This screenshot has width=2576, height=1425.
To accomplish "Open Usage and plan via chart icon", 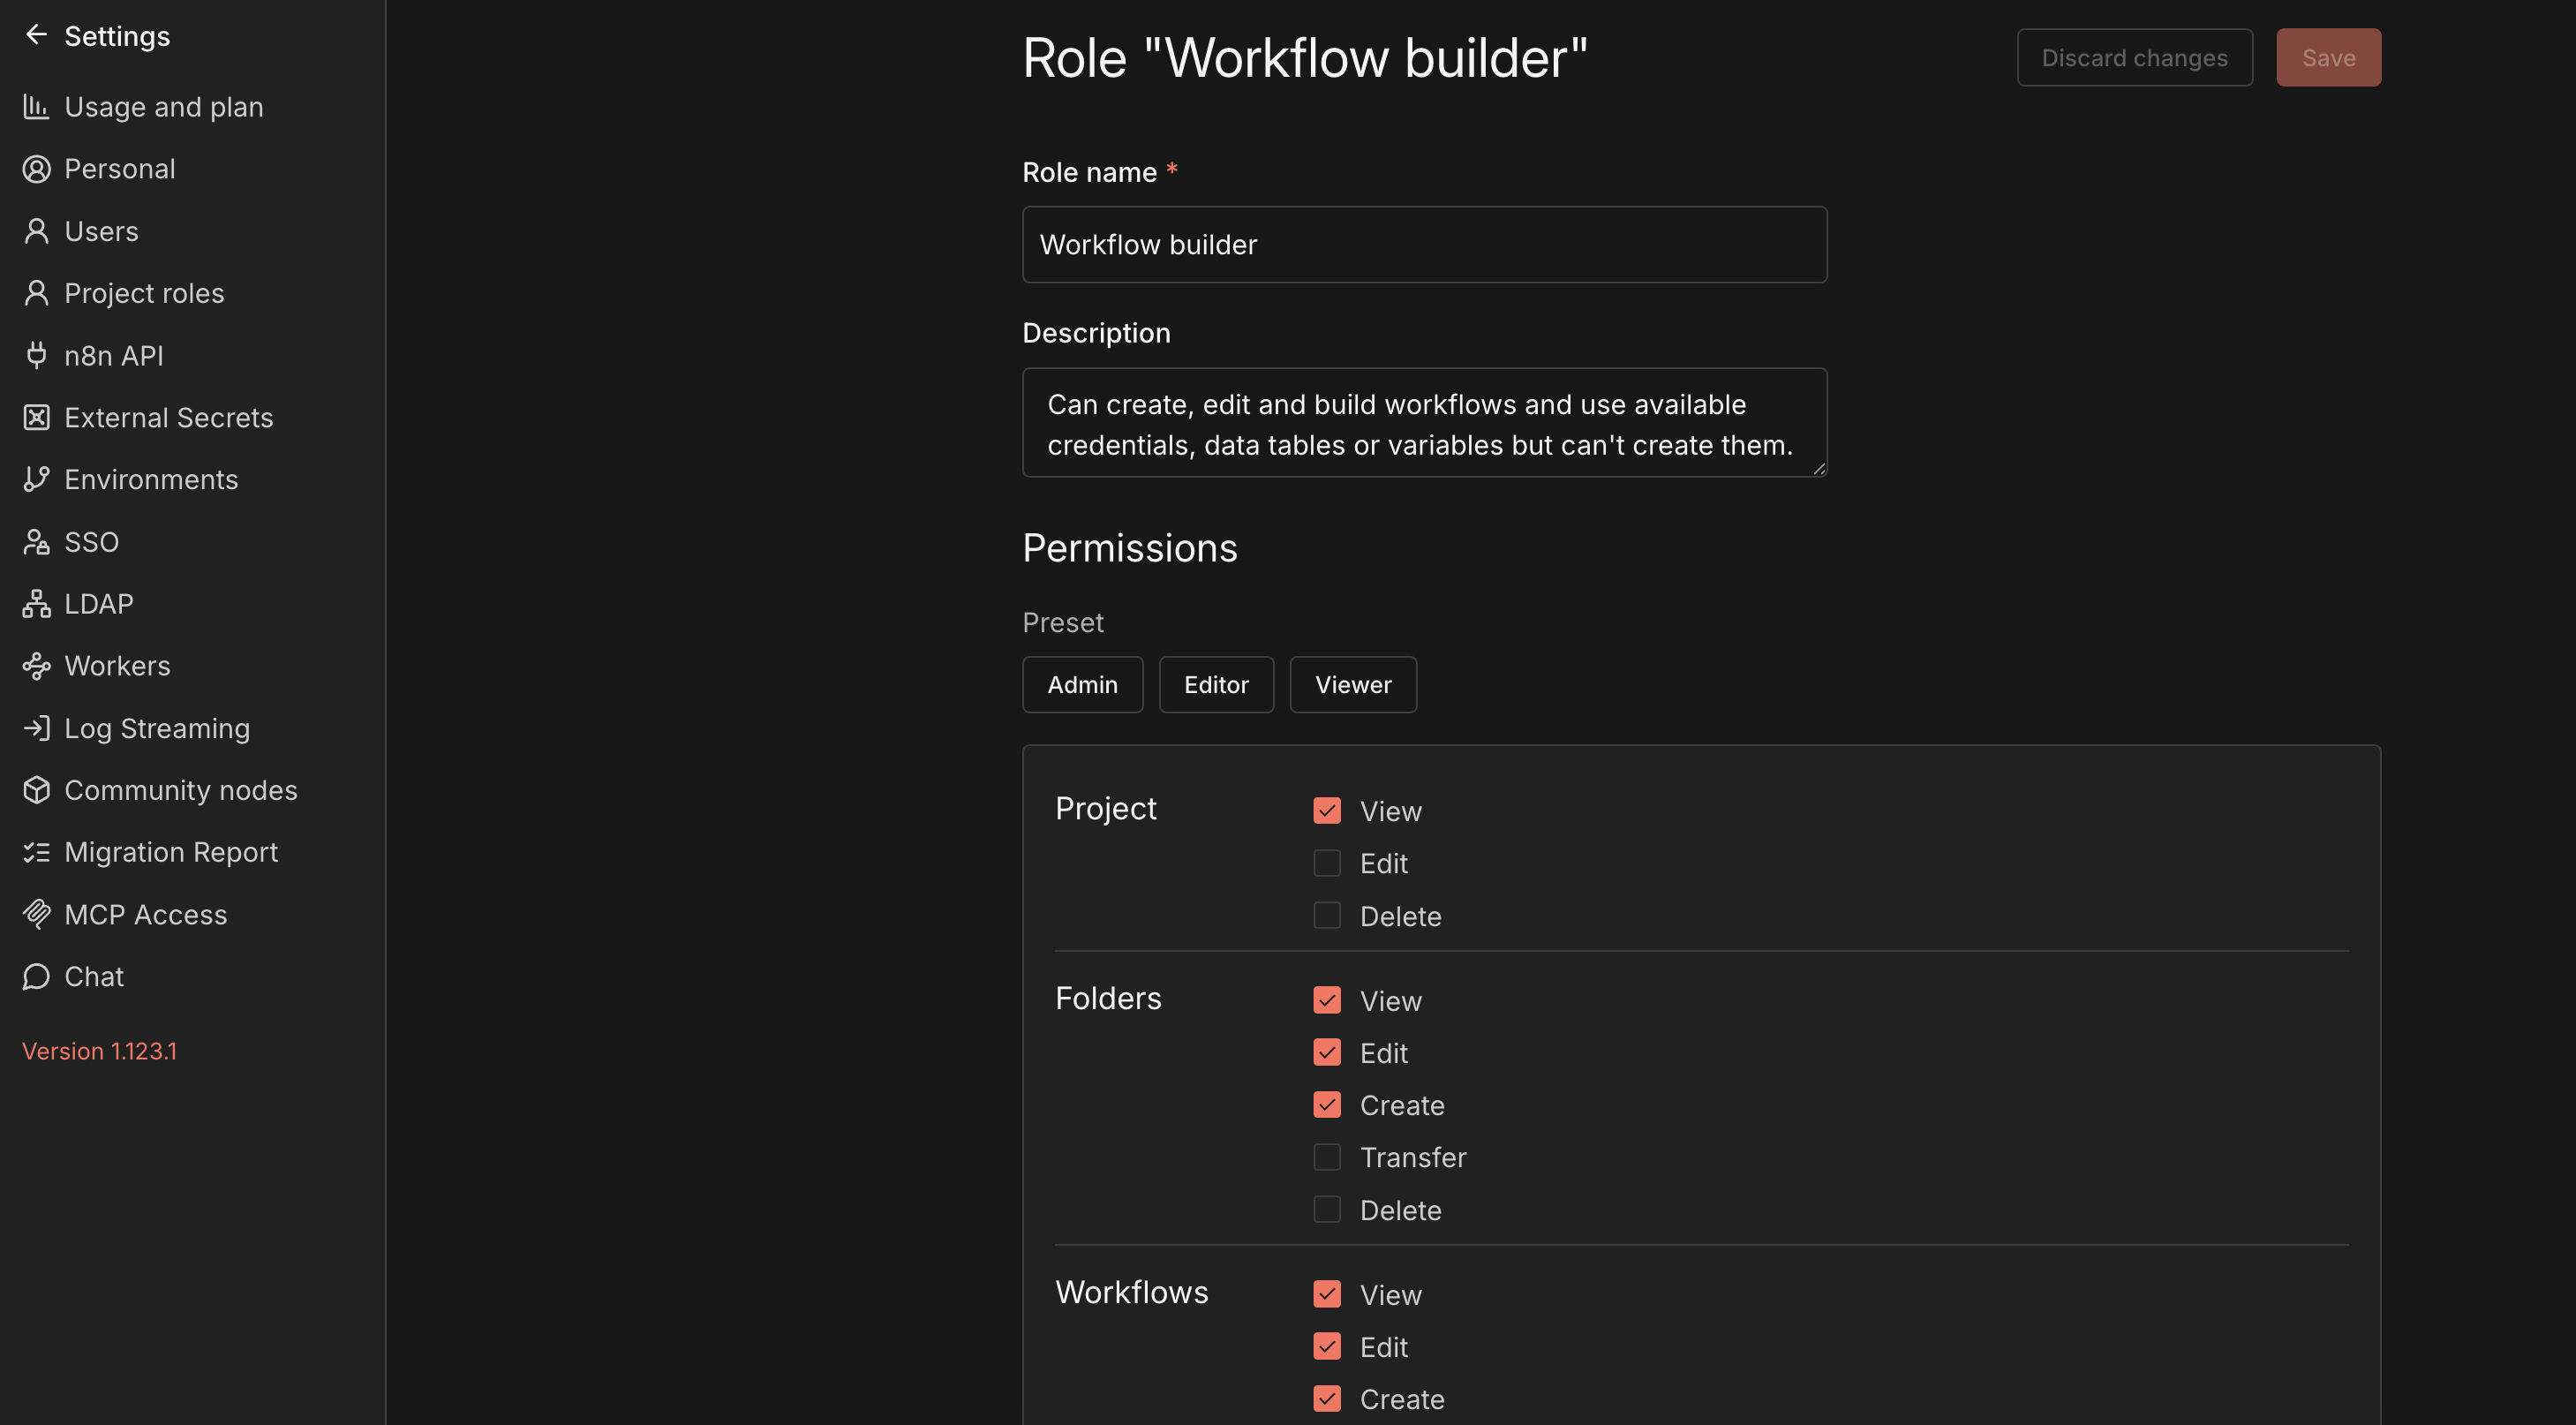I will [36, 106].
